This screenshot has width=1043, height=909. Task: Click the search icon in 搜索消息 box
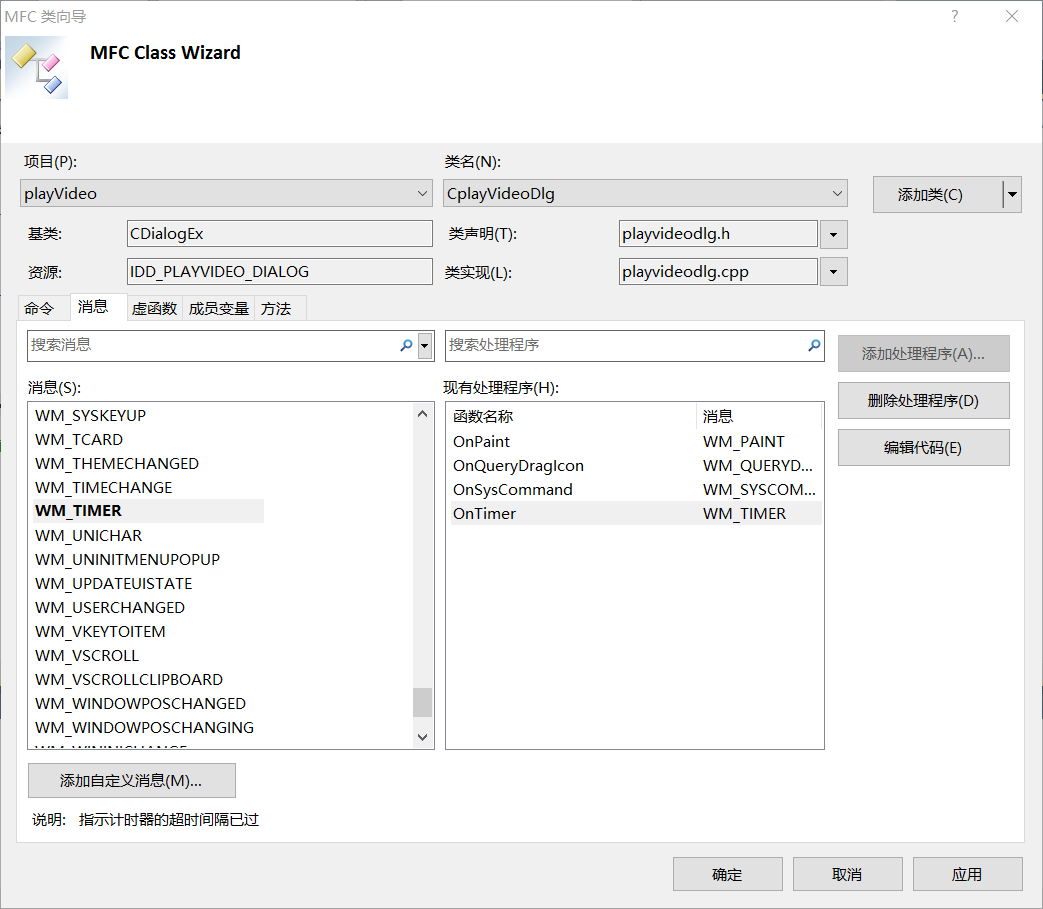pyautogui.click(x=406, y=345)
